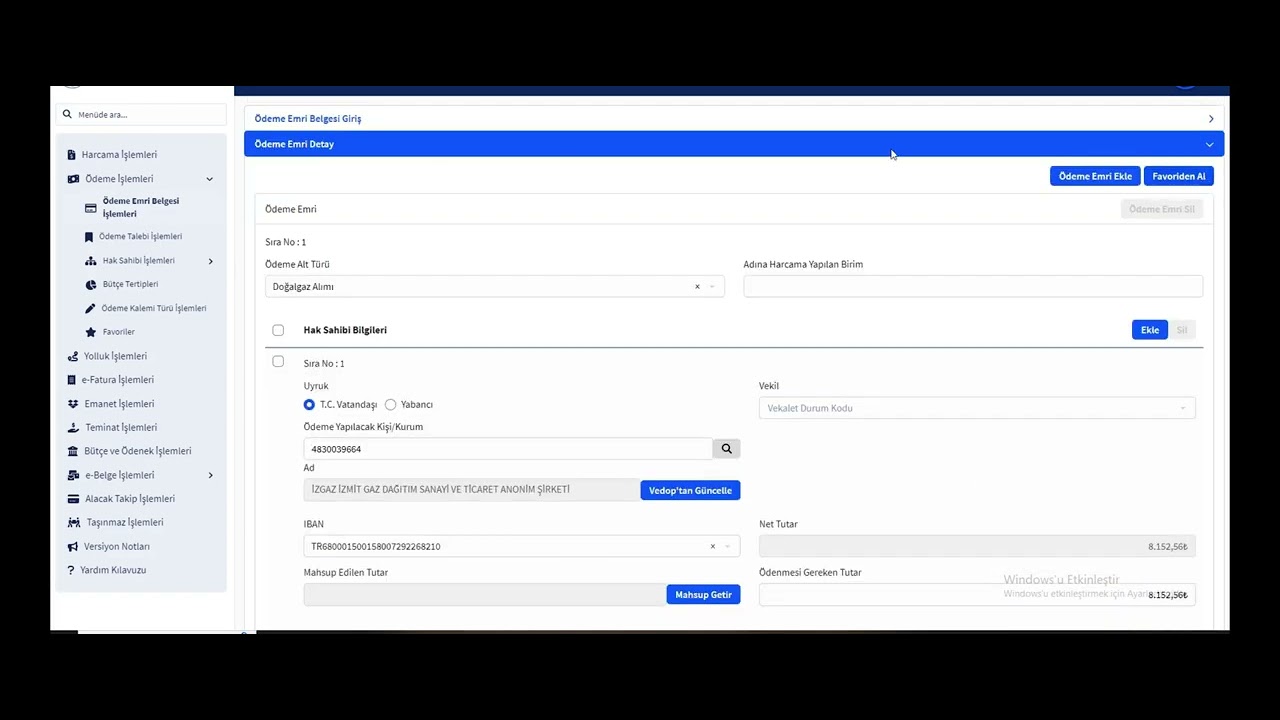Select the T.C. Vatandaşı radio button

(x=309, y=405)
